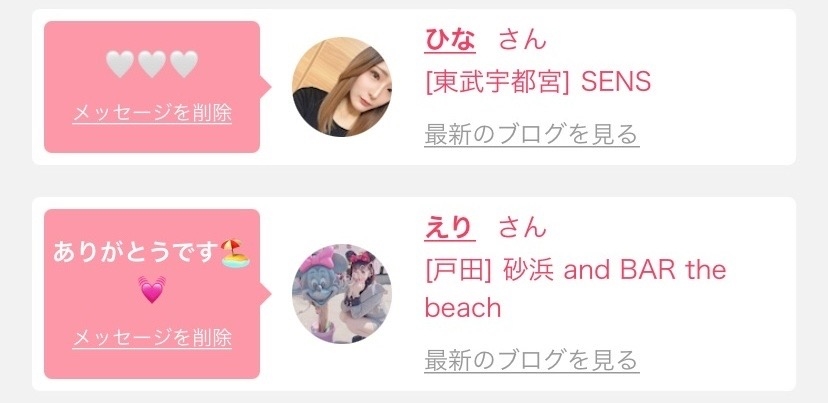Click the pointer arrow of ひな's bubble

pos(266,87)
